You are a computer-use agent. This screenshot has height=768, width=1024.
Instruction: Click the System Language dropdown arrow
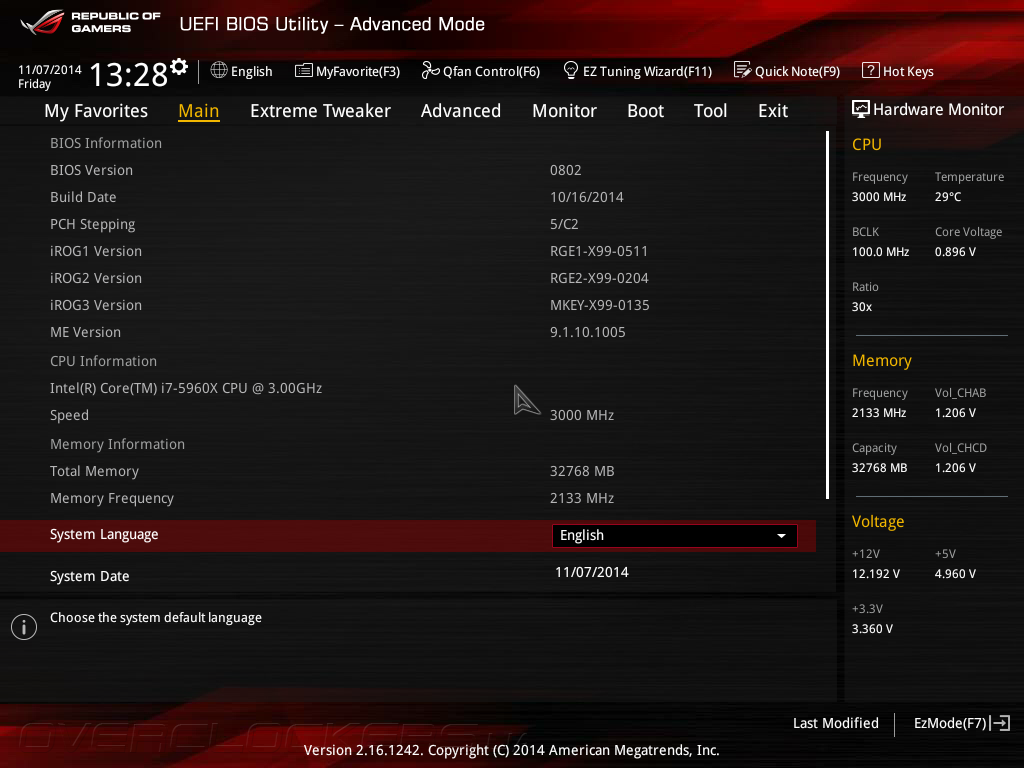pos(781,536)
